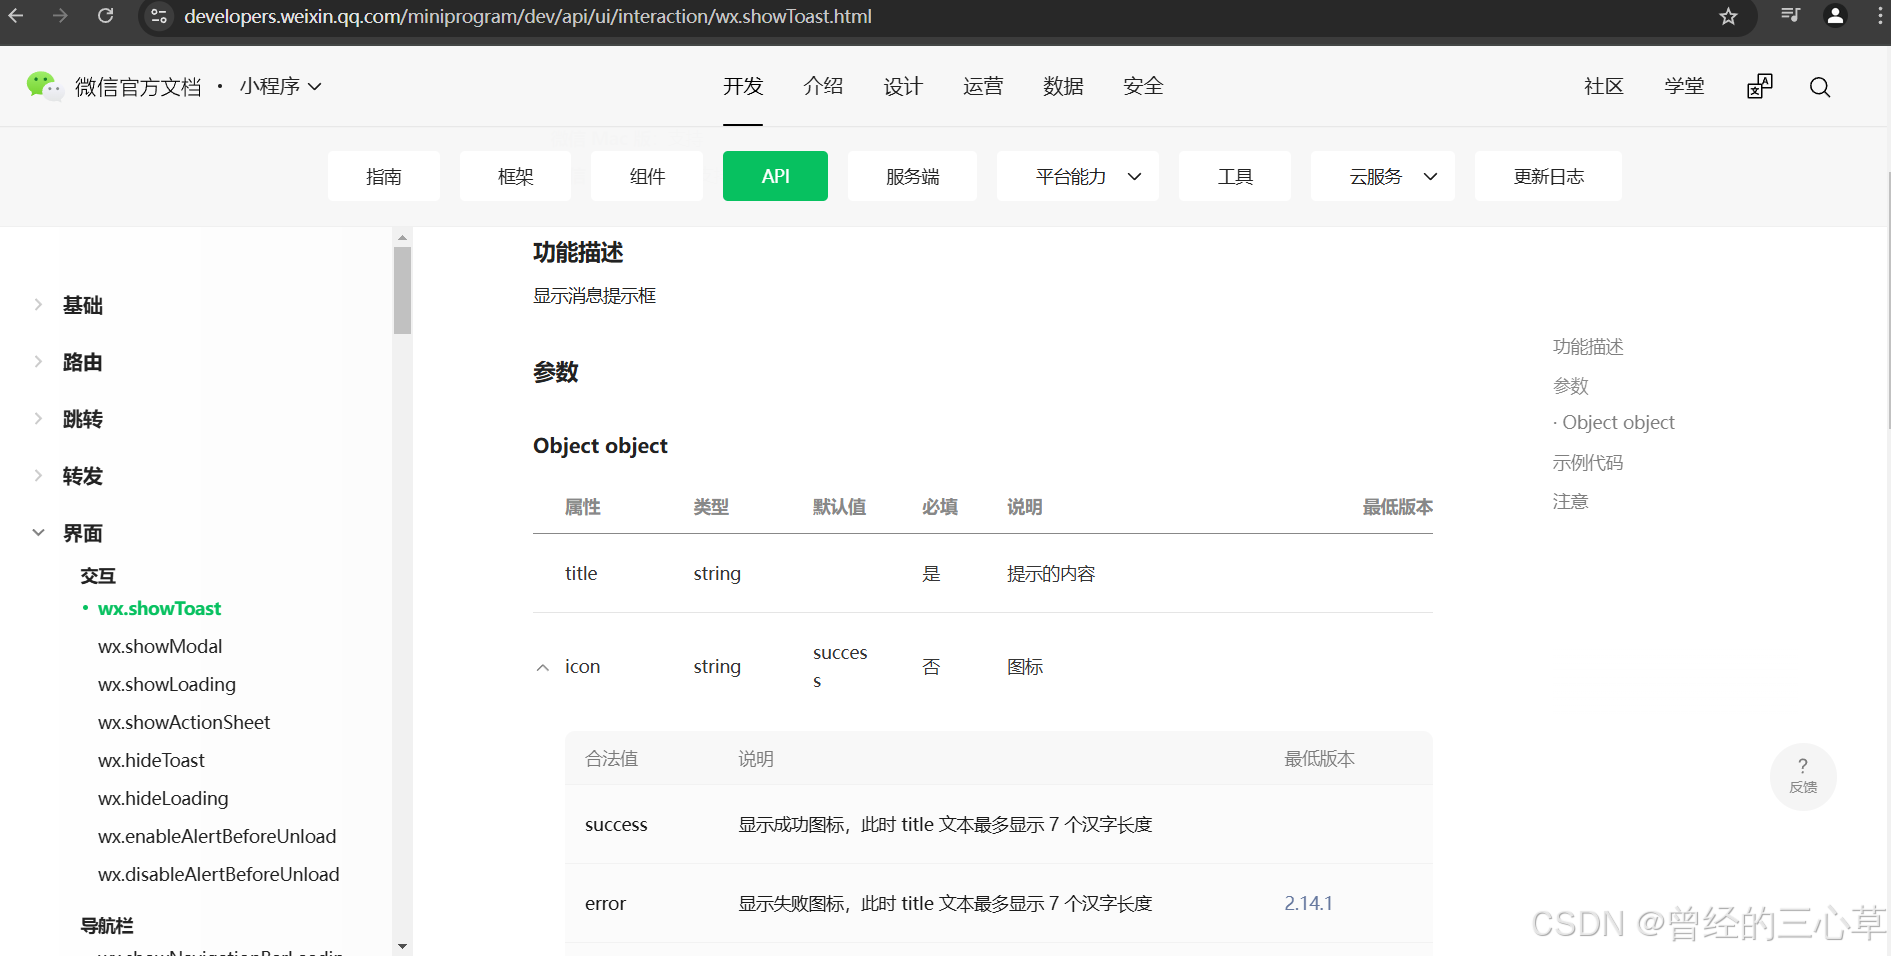The height and width of the screenshot is (956, 1891).
Task: Click the 'error' legal value cell
Action: click(605, 903)
